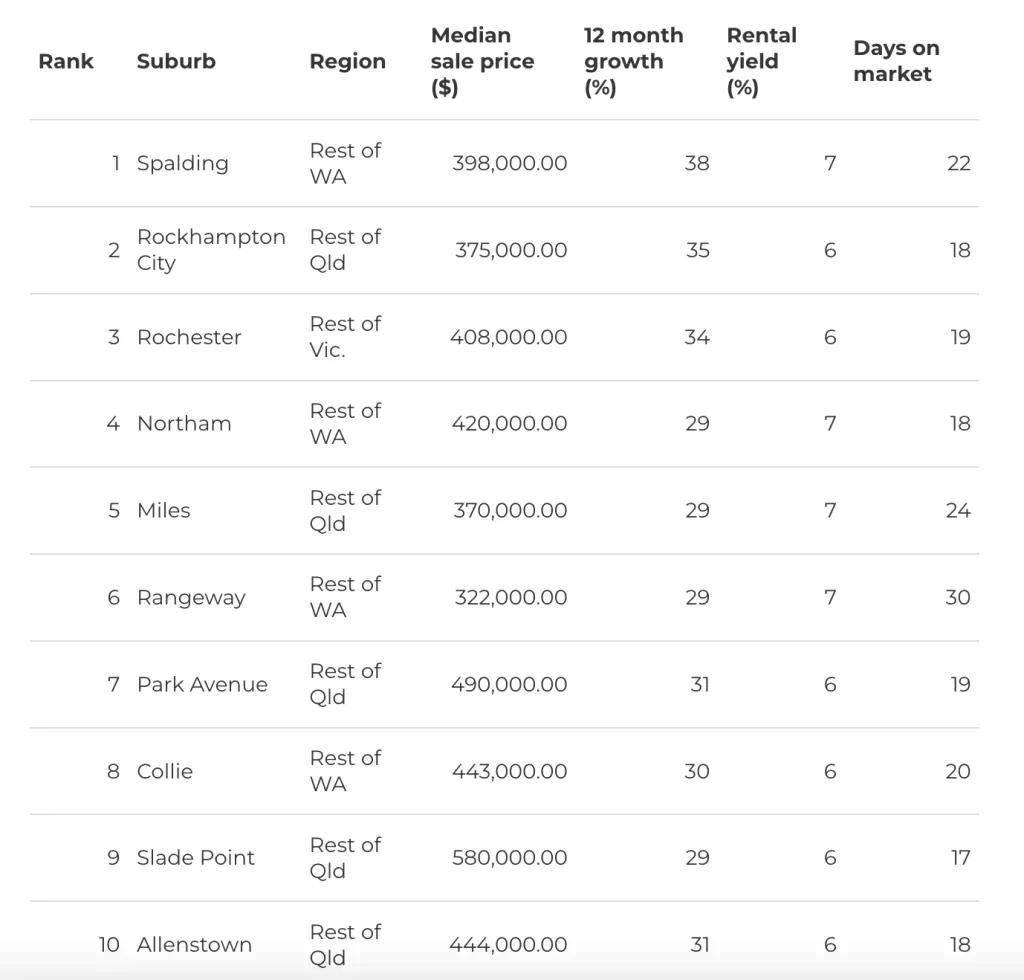The image size is (1024, 980).
Task: Select the Rochester suburb name
Action: (x=189, y=337)
